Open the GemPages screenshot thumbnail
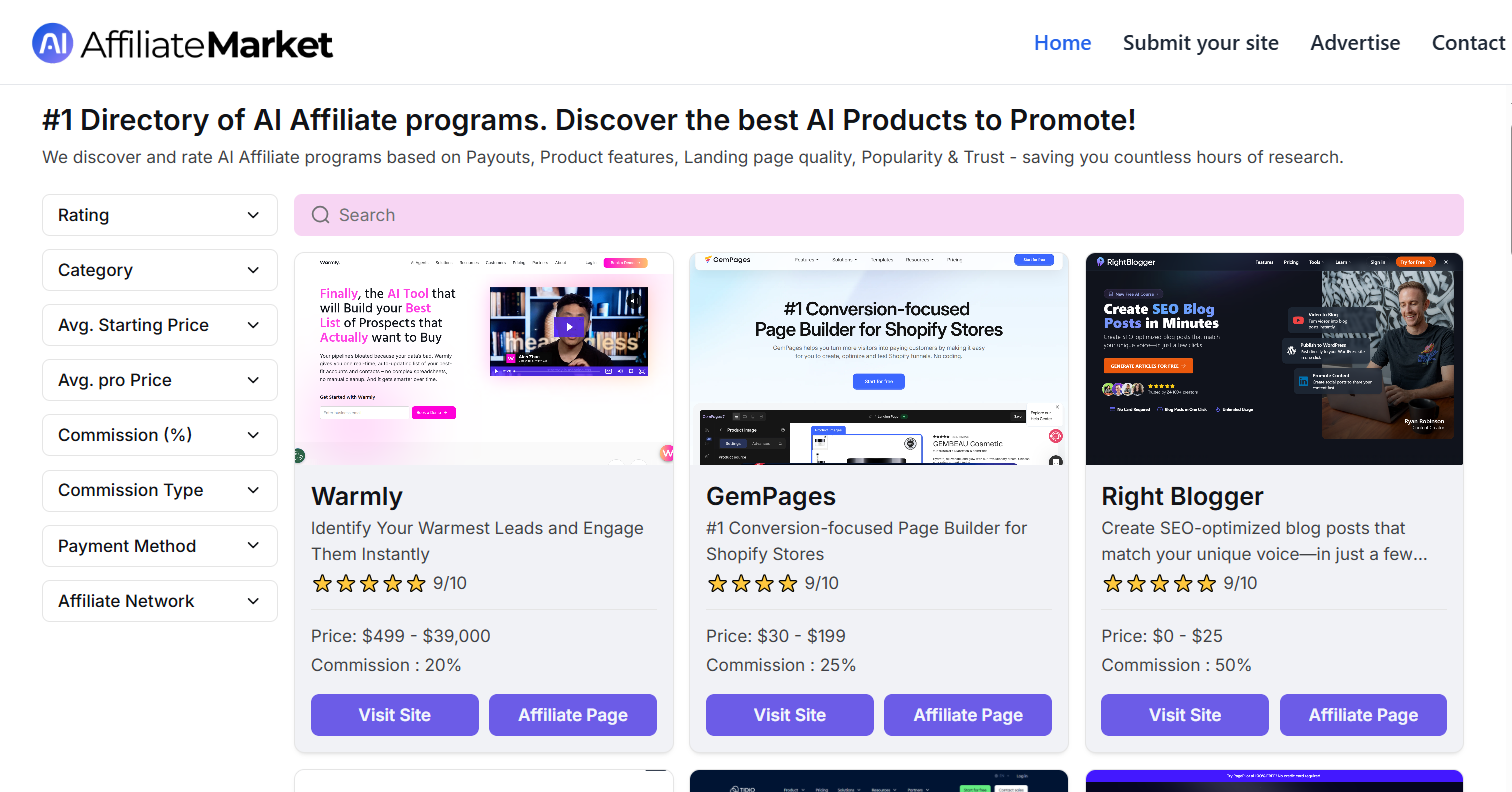This screenshot has width=1512, height=792. [878, 358]
